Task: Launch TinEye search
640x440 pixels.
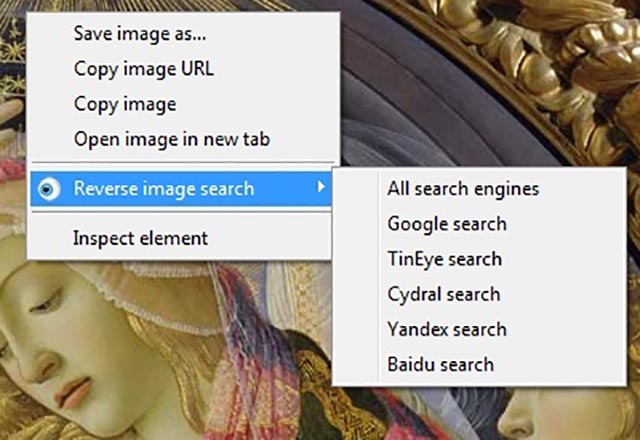Action: point(479,259)
